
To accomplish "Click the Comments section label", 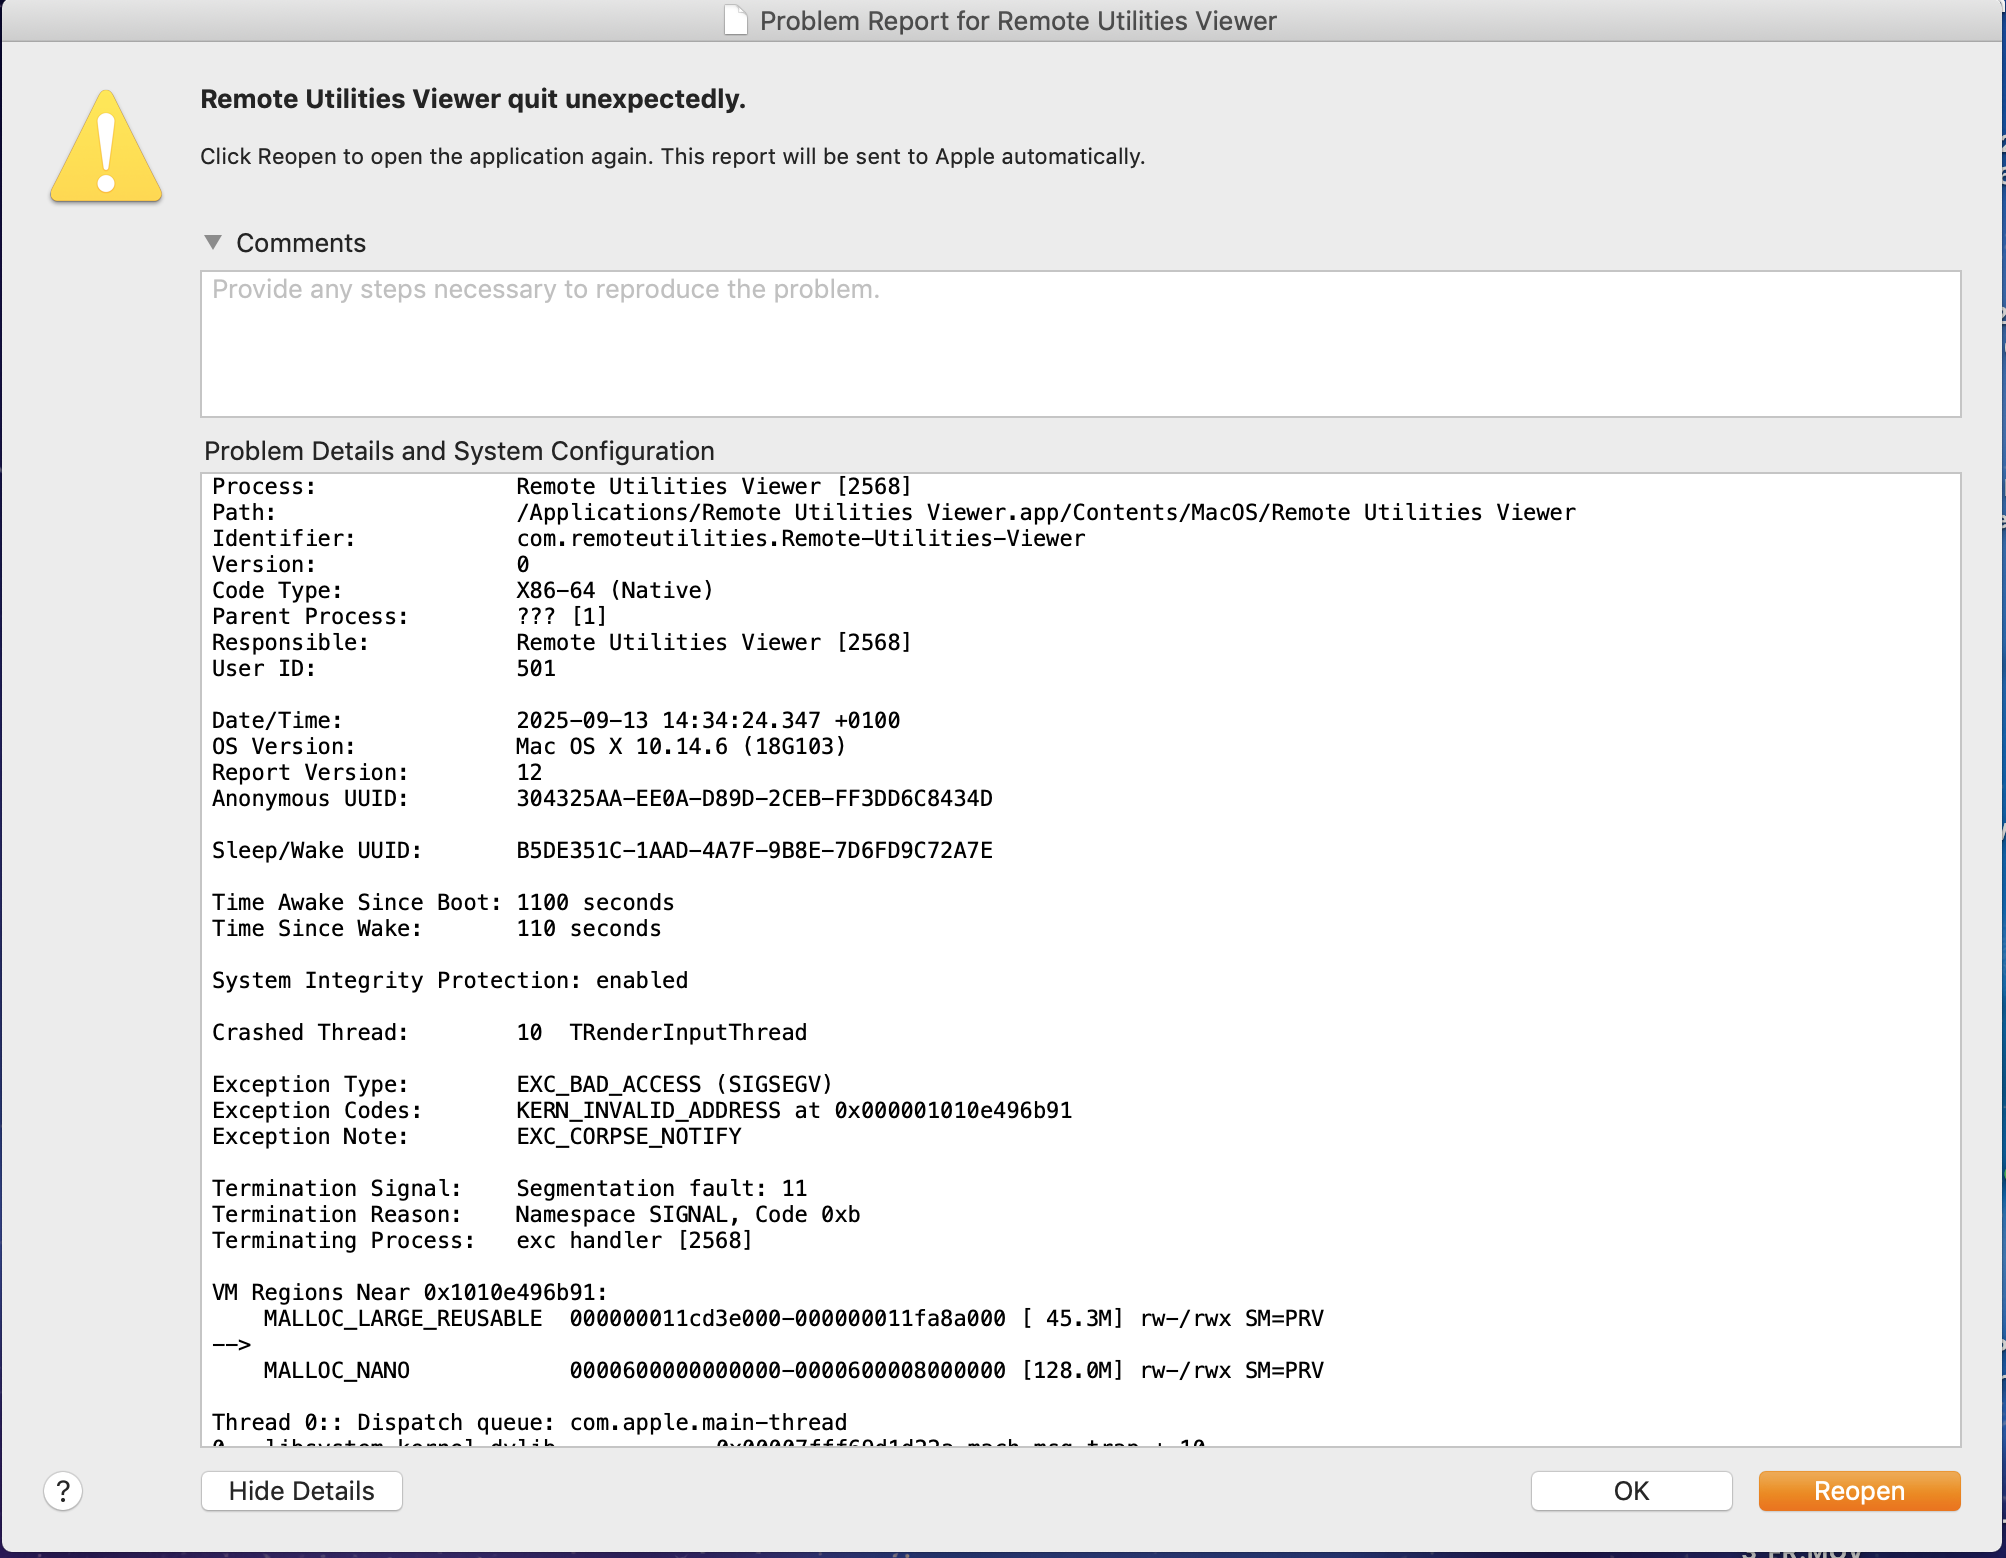I will coord(300,242).
